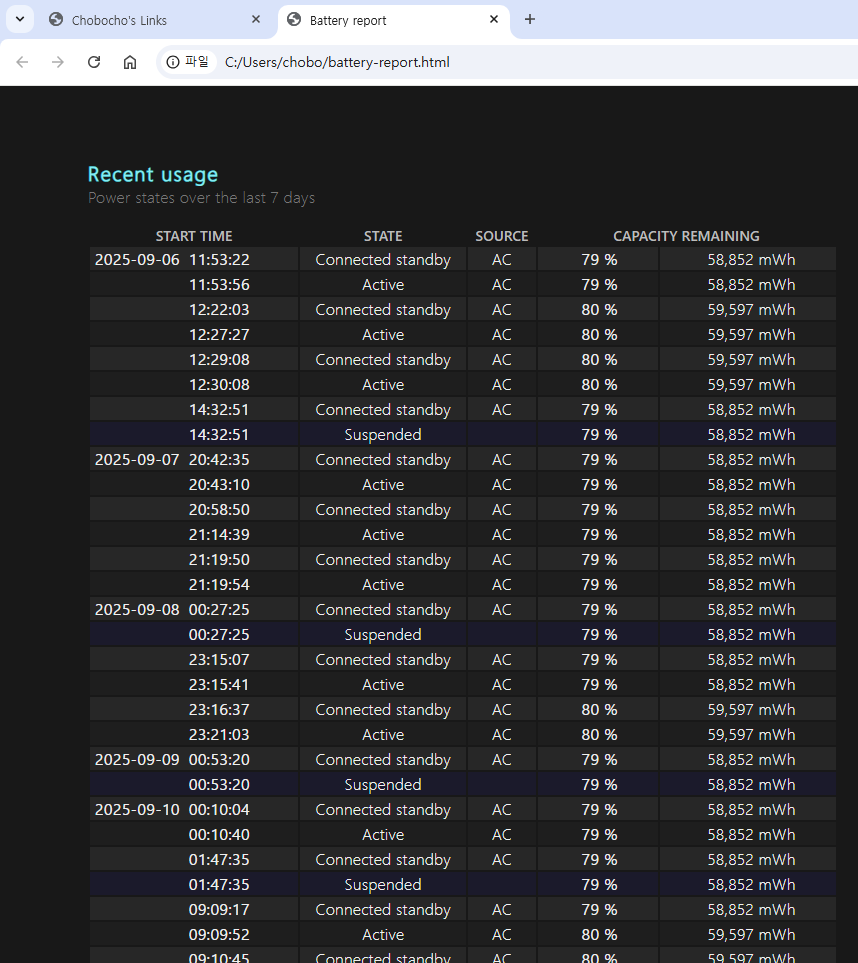Click the 20:43:10 start time

click(x=219, y=485)
